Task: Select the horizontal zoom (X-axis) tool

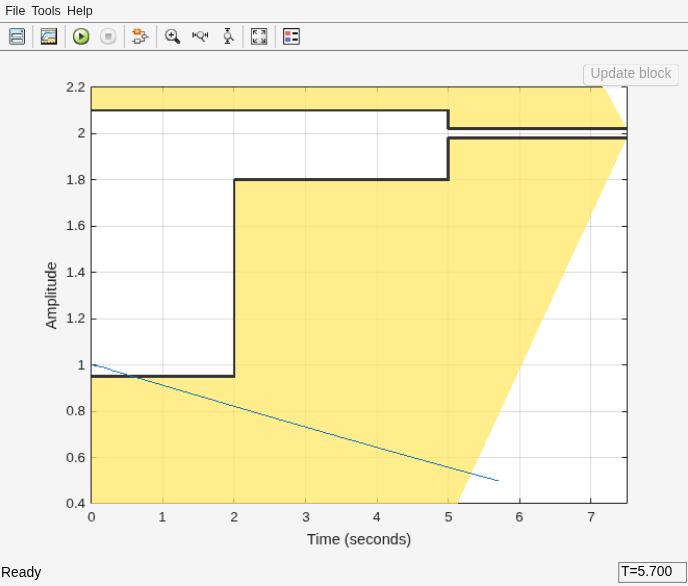Action: tap(200, 36)
